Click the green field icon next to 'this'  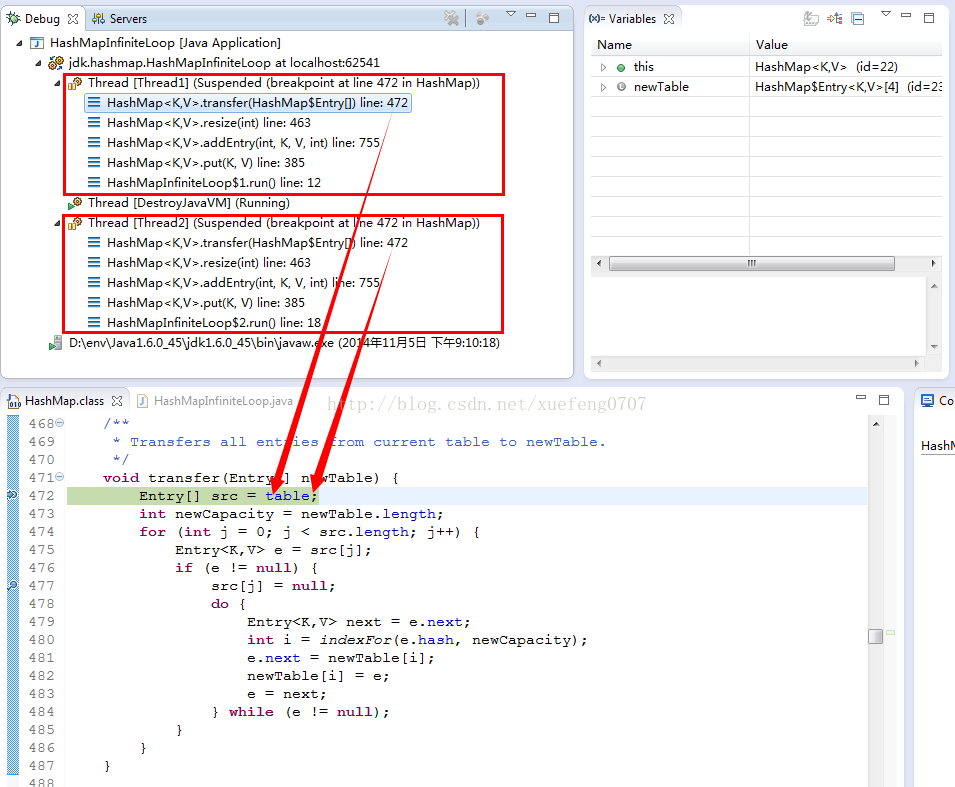coord(621,68)
